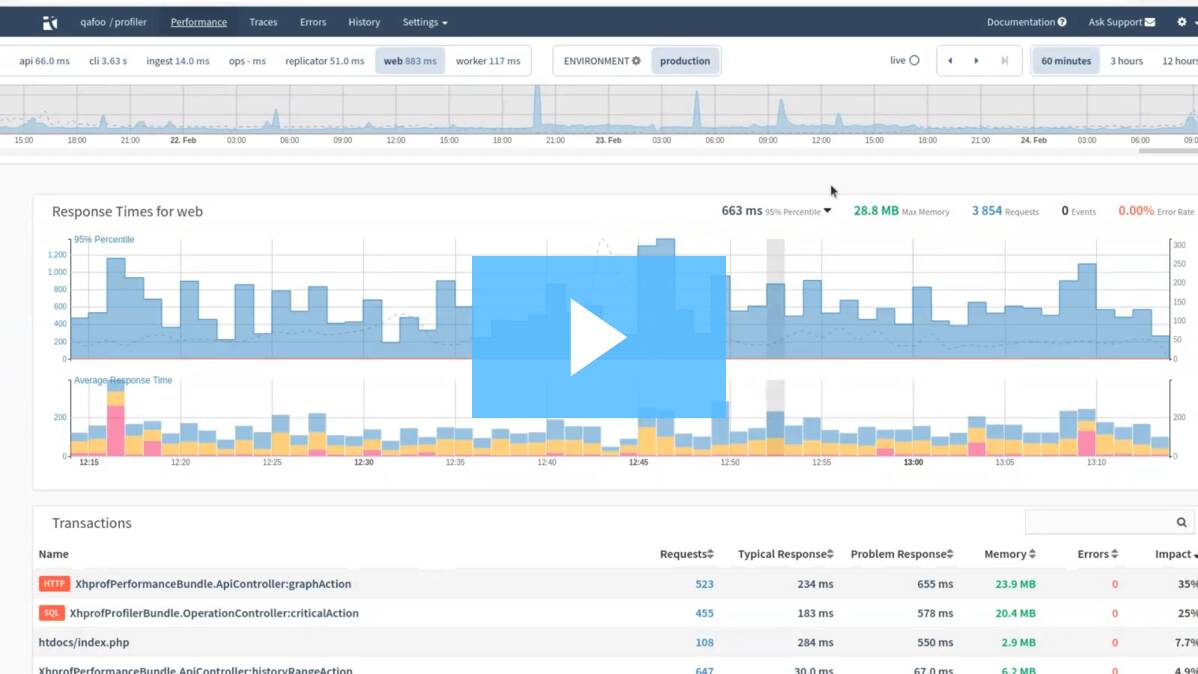
Task: Go to previous time range arrow
Action: coord(950,61)
